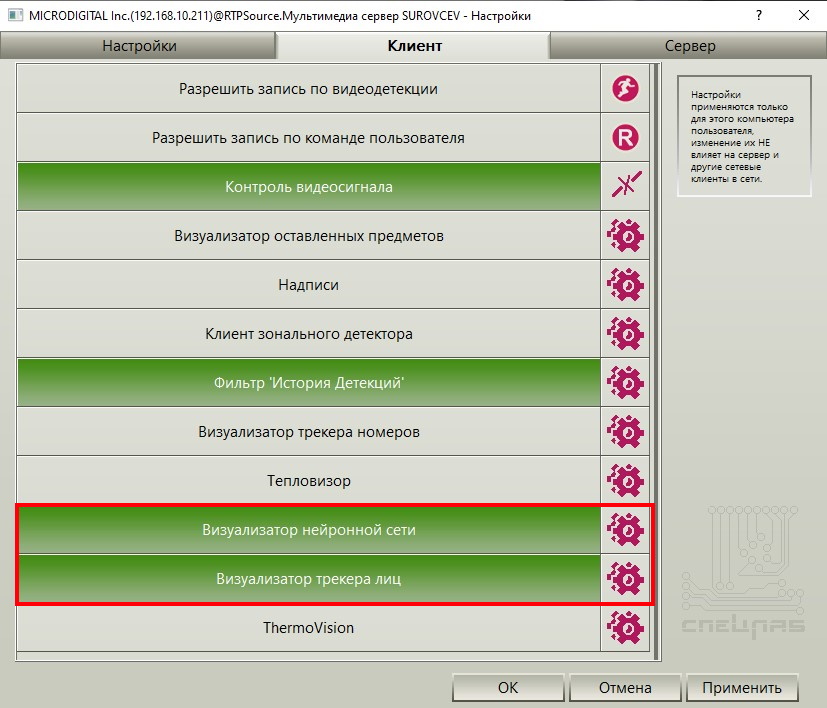Open gear settings for Визуализатор нейронной сети
The height and width of the screenshot is (708, 827).
(x=625, y=529)
